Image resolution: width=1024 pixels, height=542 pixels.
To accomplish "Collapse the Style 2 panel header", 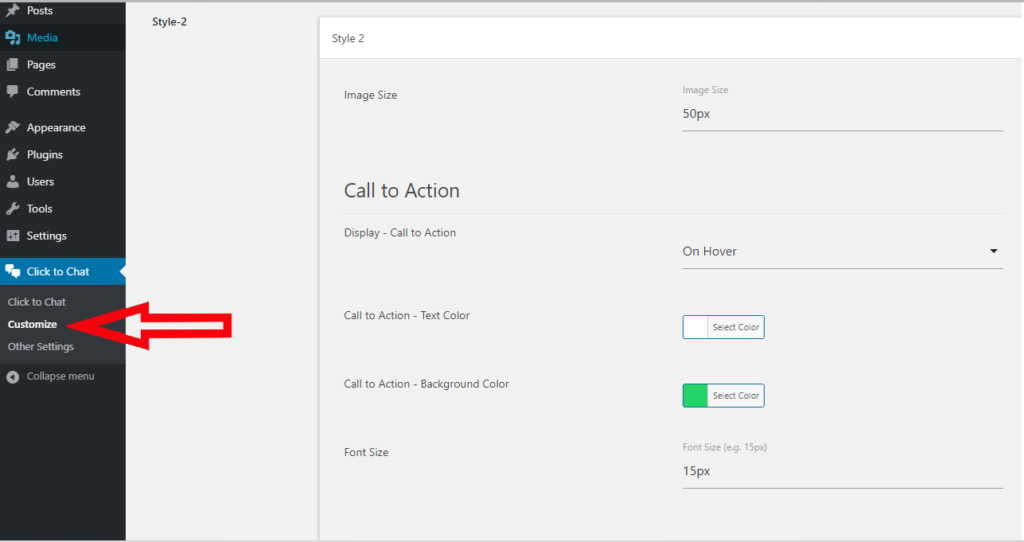I will coord(671,39).
